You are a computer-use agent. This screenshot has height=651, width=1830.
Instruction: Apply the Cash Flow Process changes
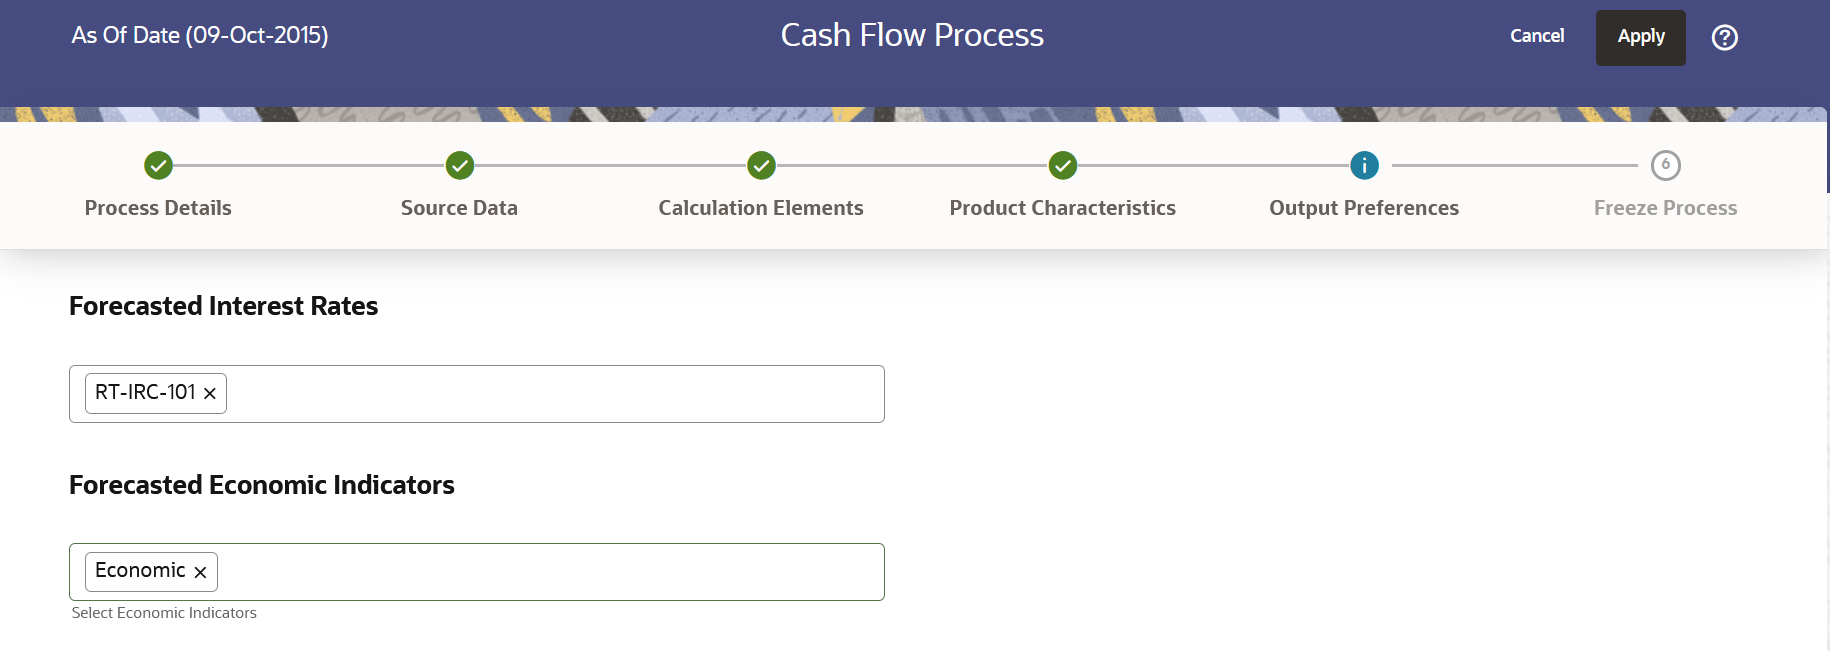coord(1640,37)
